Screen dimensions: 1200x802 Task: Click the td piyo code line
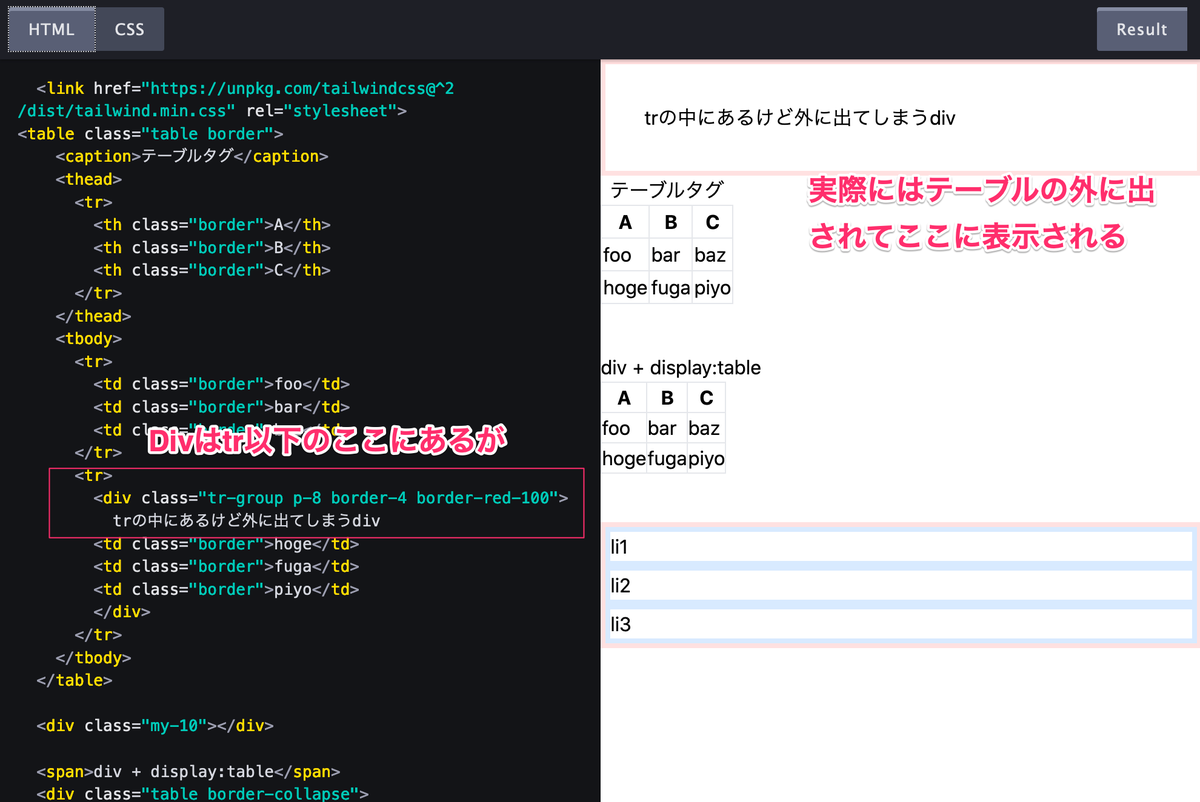pos(226,590)
